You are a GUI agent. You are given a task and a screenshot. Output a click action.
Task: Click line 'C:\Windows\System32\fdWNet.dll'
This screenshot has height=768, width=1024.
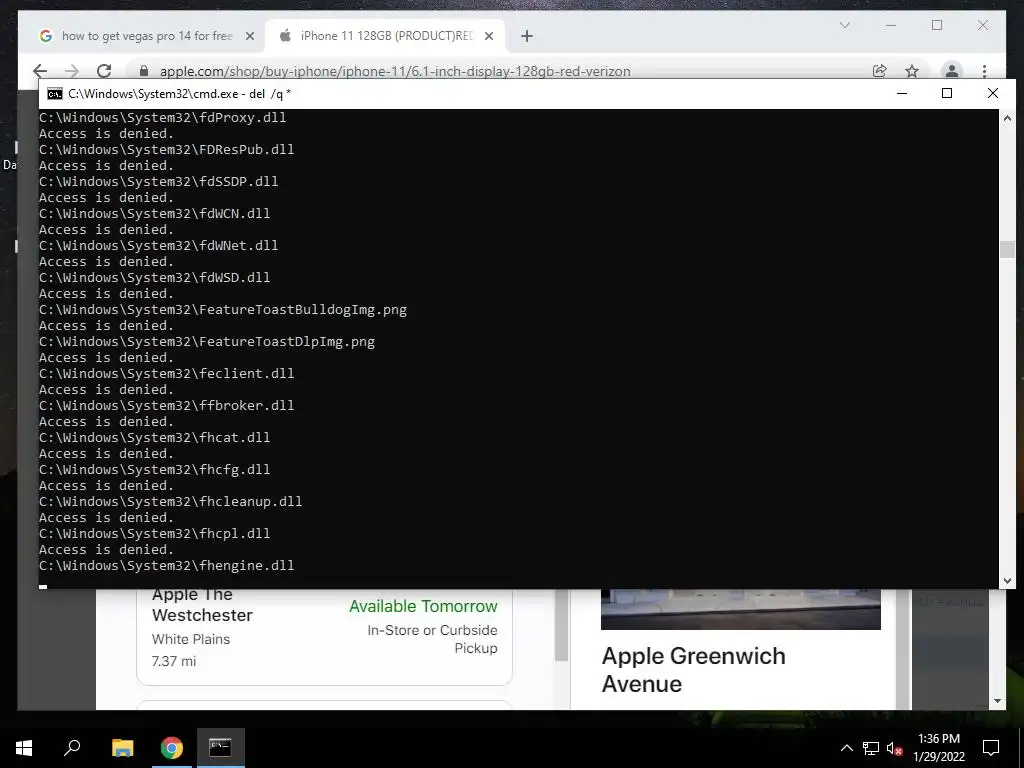click(159, 246)
